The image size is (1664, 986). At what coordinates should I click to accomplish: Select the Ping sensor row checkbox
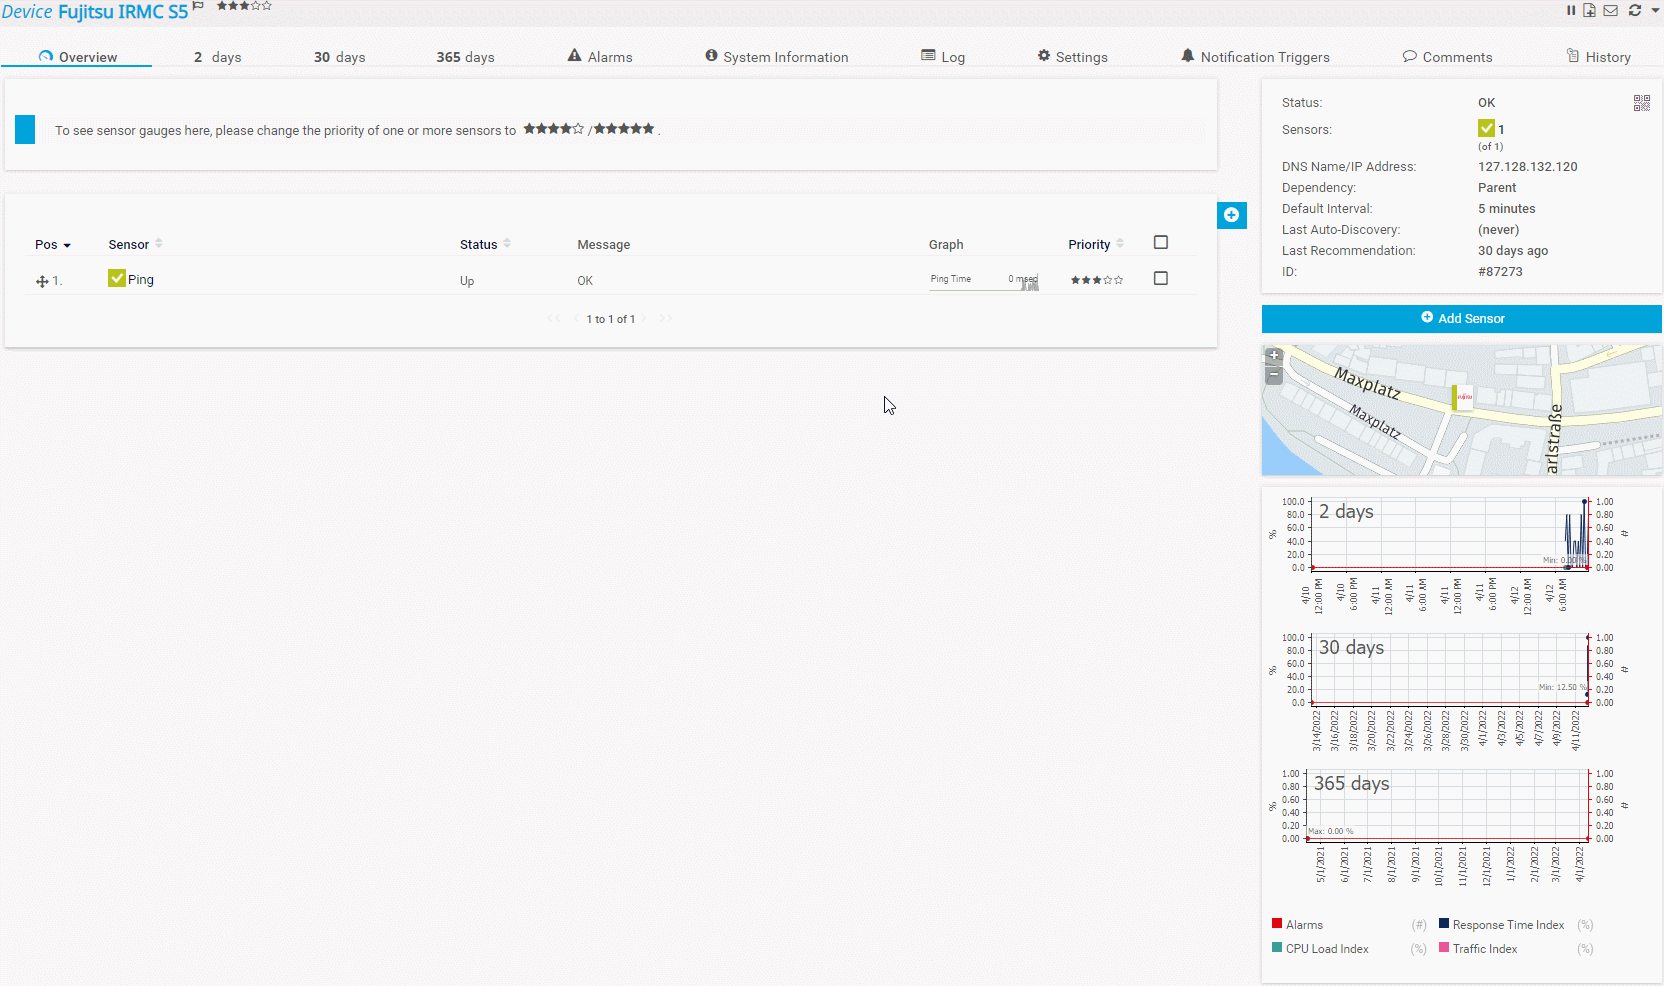(1160, 279)
